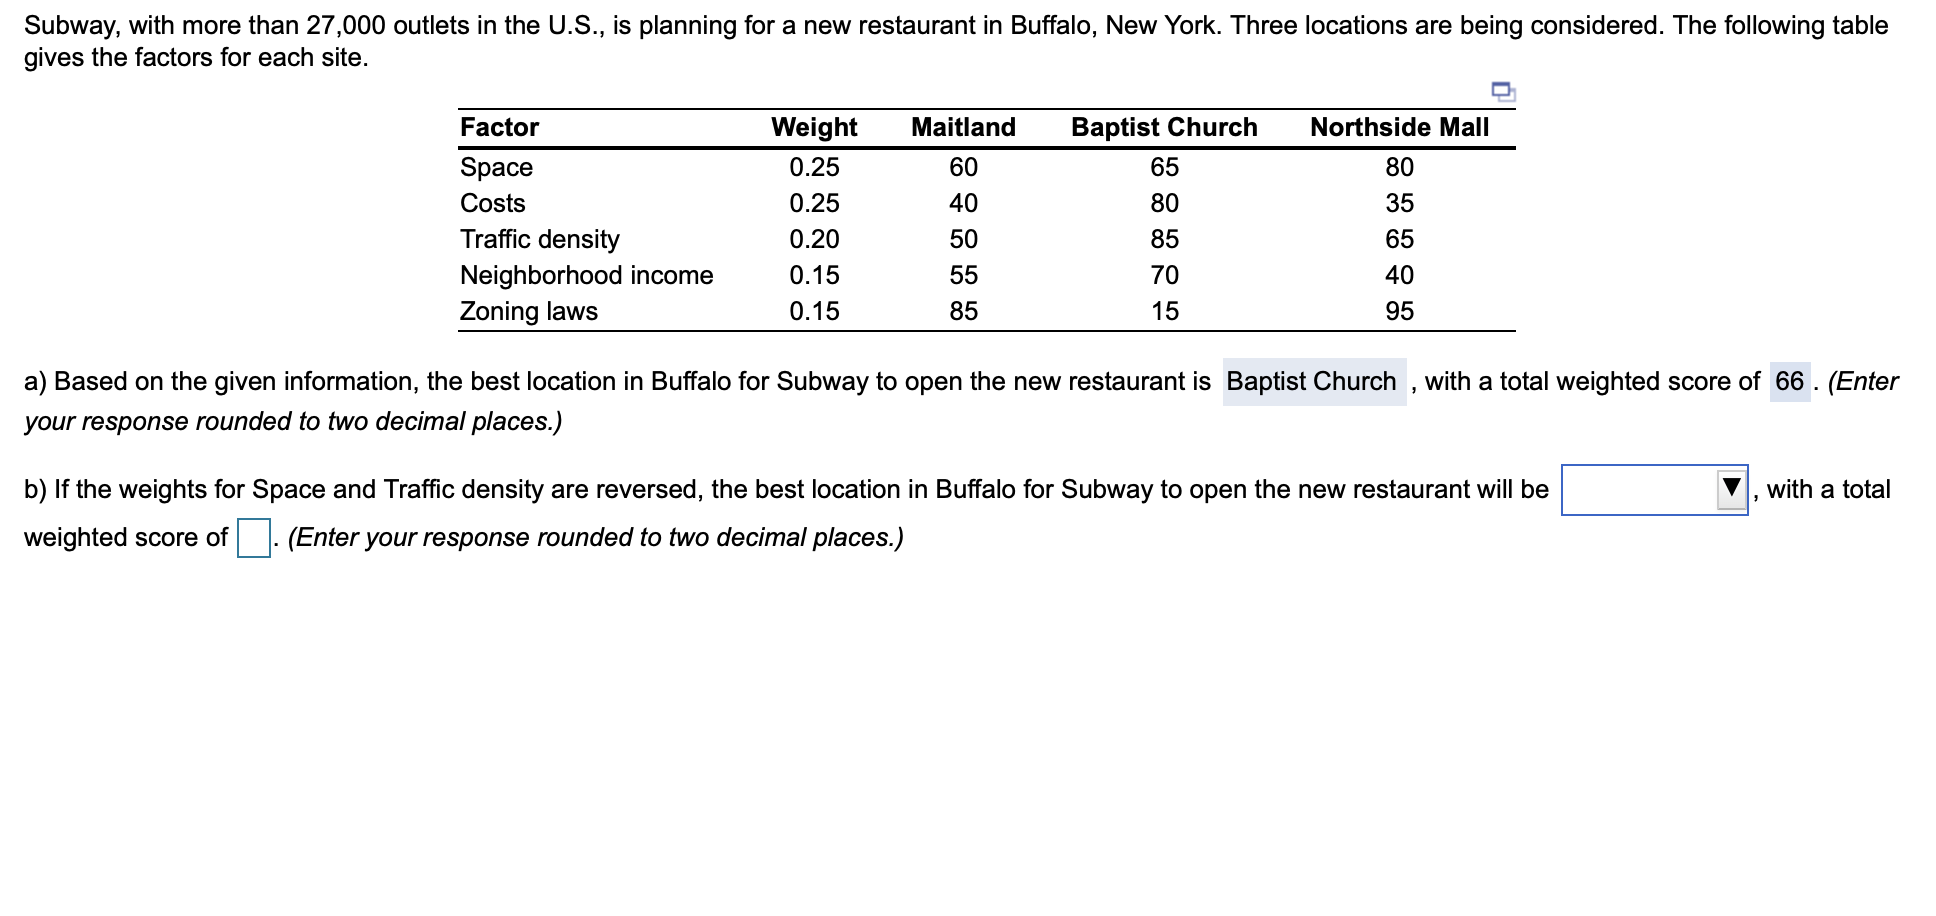This screenshot has height=916, width=1936.
Task: Click the empty weighted score box in part b
Action: pyautogui.click(x=252, y=537)
